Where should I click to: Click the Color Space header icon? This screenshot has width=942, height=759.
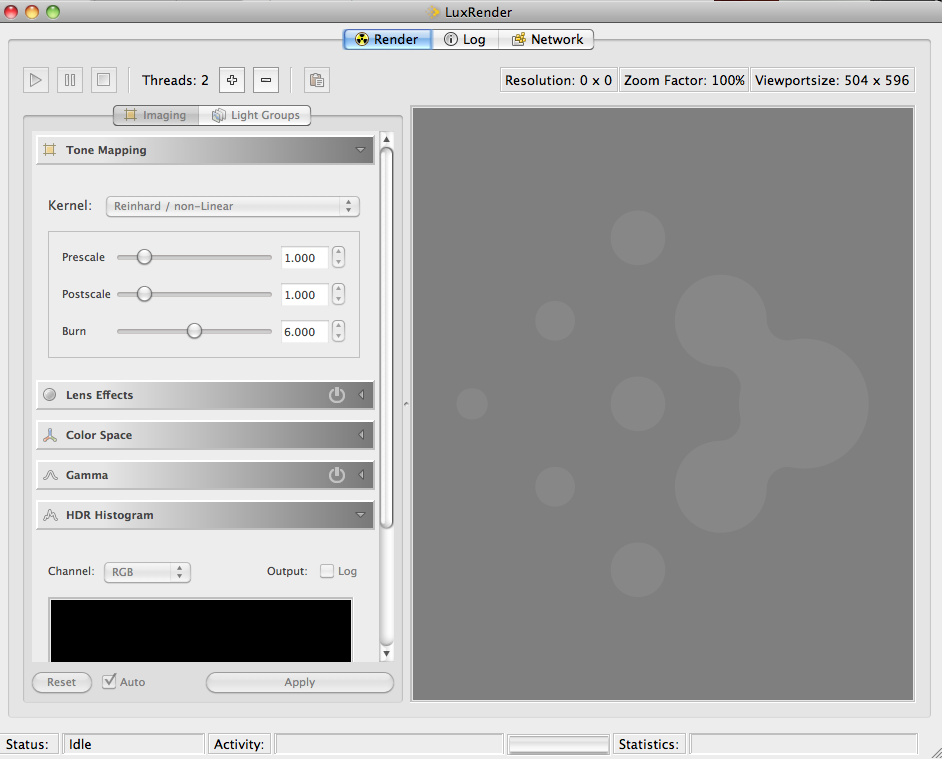(49, 435)
